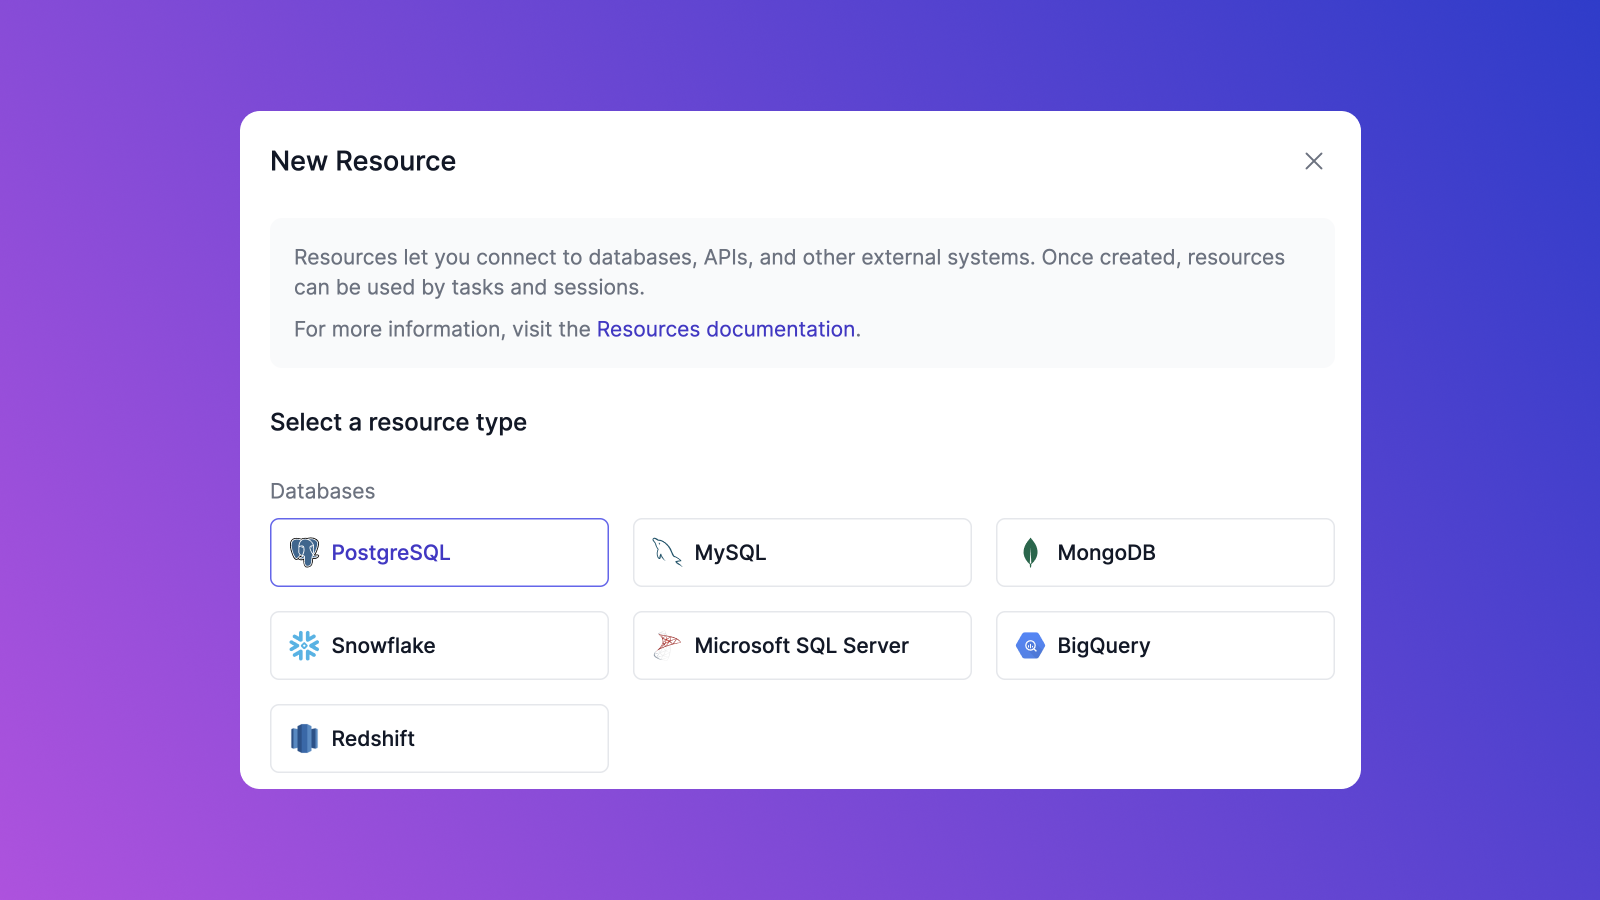The height and width of the screenshot is (900, 1600).
Task: Click the MySQL dolphin icon
Action: tap(667, 552)
